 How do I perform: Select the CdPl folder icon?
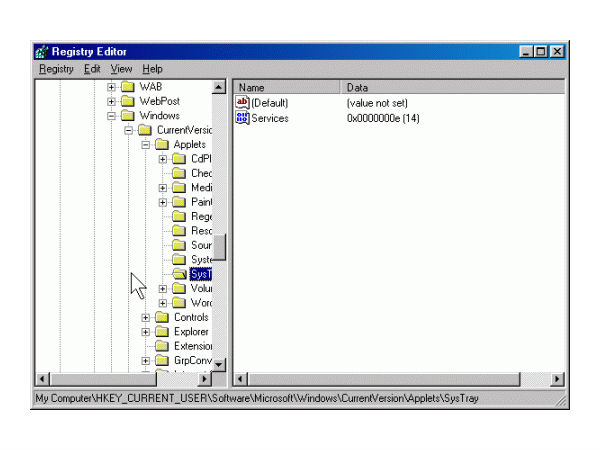pos(179,159)
